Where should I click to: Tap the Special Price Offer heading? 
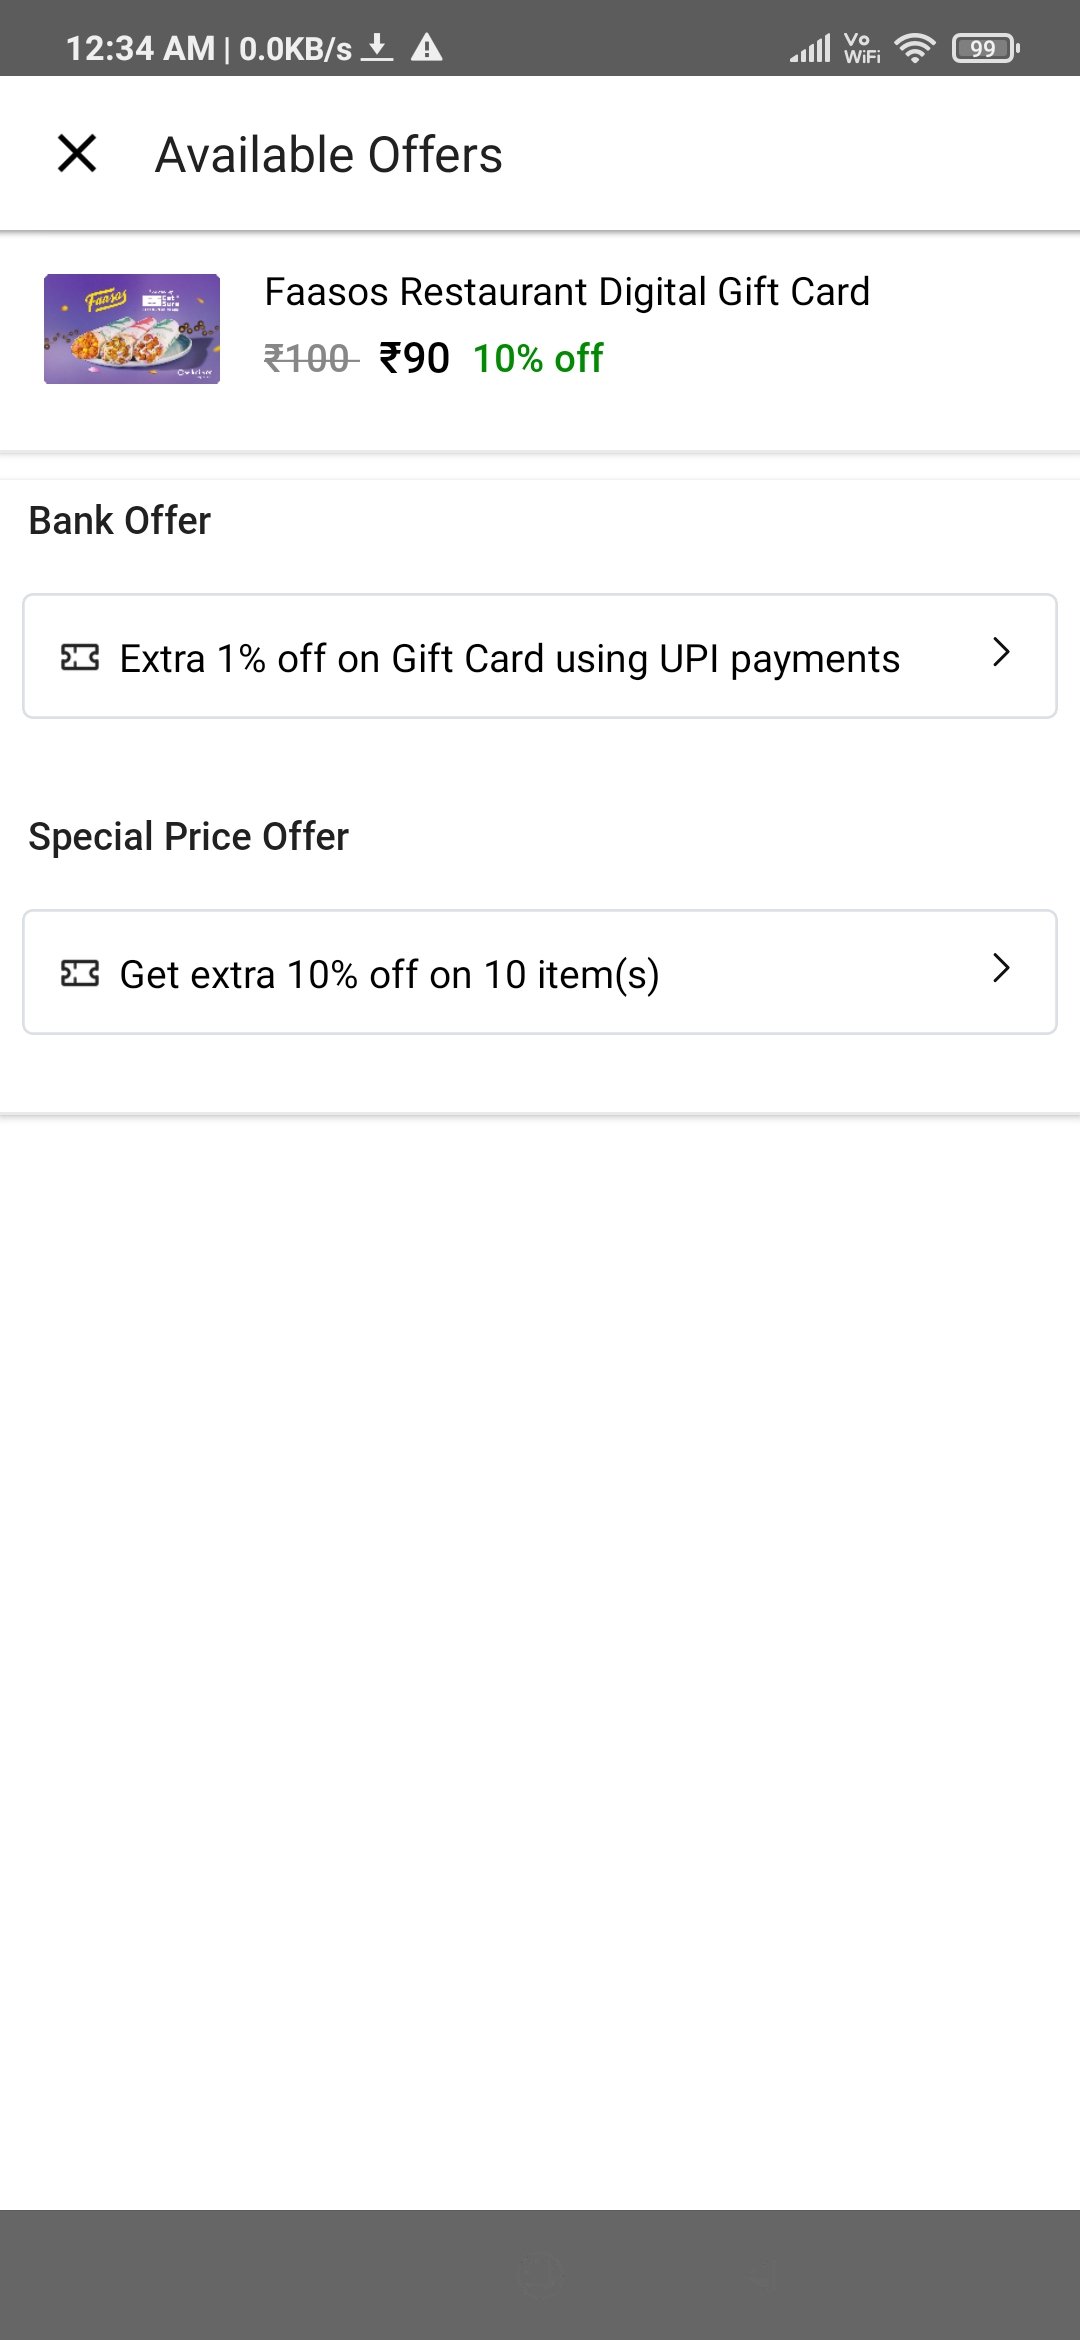(x=189, y=837)
